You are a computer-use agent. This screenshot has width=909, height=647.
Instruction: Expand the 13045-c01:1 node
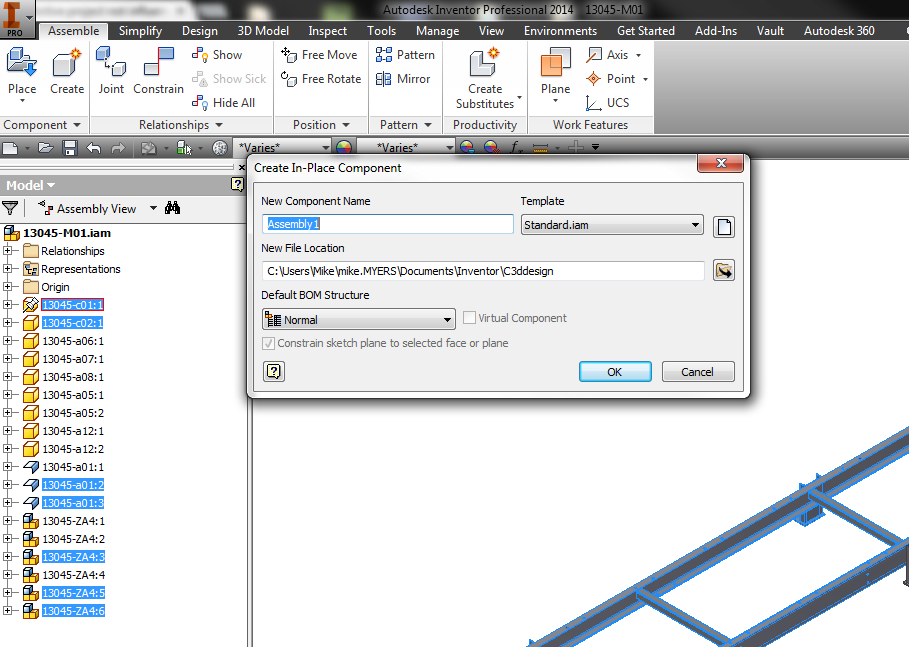(x=8, y=304)
